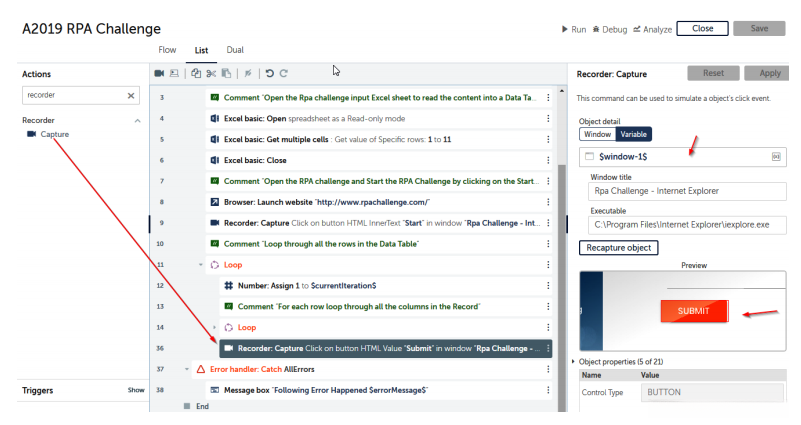Click the Save button
This screenshot has height=425, width=801.
tap(759, 29)
